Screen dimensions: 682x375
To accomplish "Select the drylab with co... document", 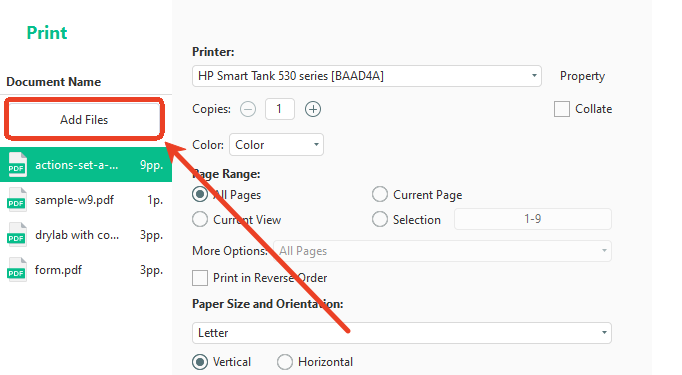I will point(86,235).
